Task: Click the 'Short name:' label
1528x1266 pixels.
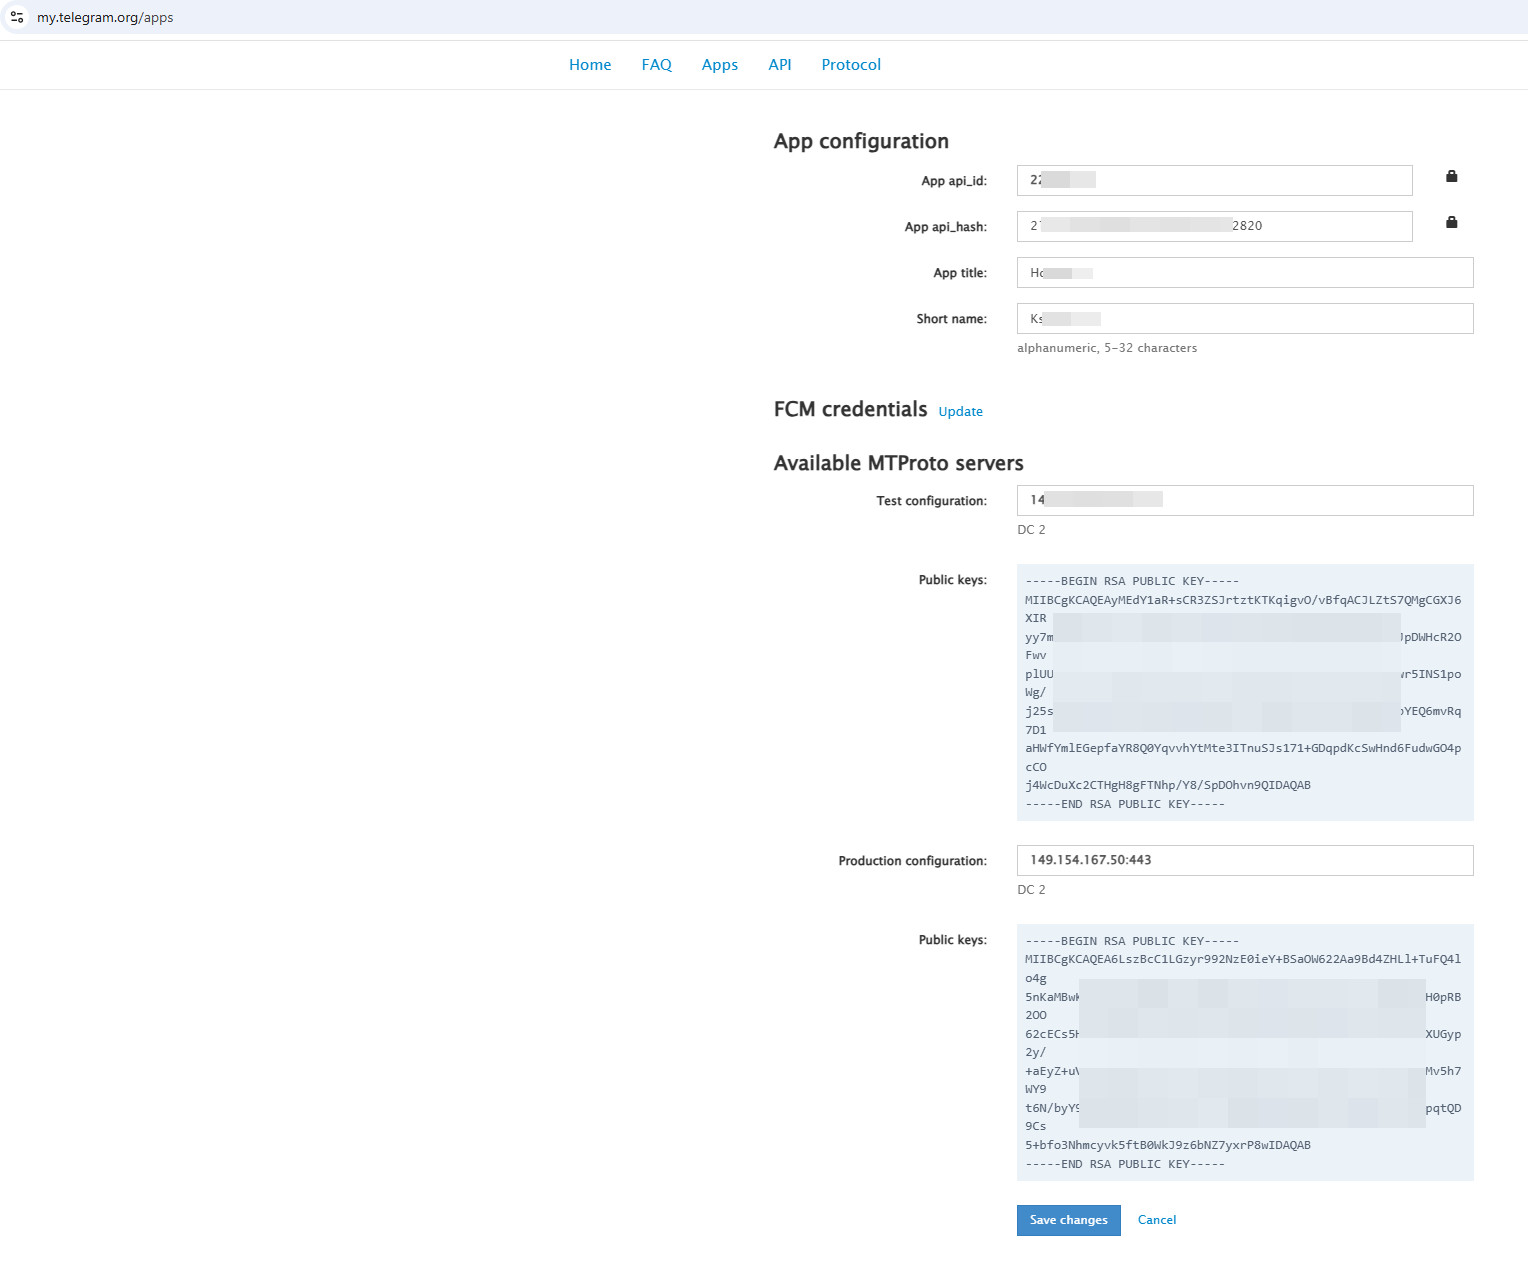Action: (x=951, y=319)
